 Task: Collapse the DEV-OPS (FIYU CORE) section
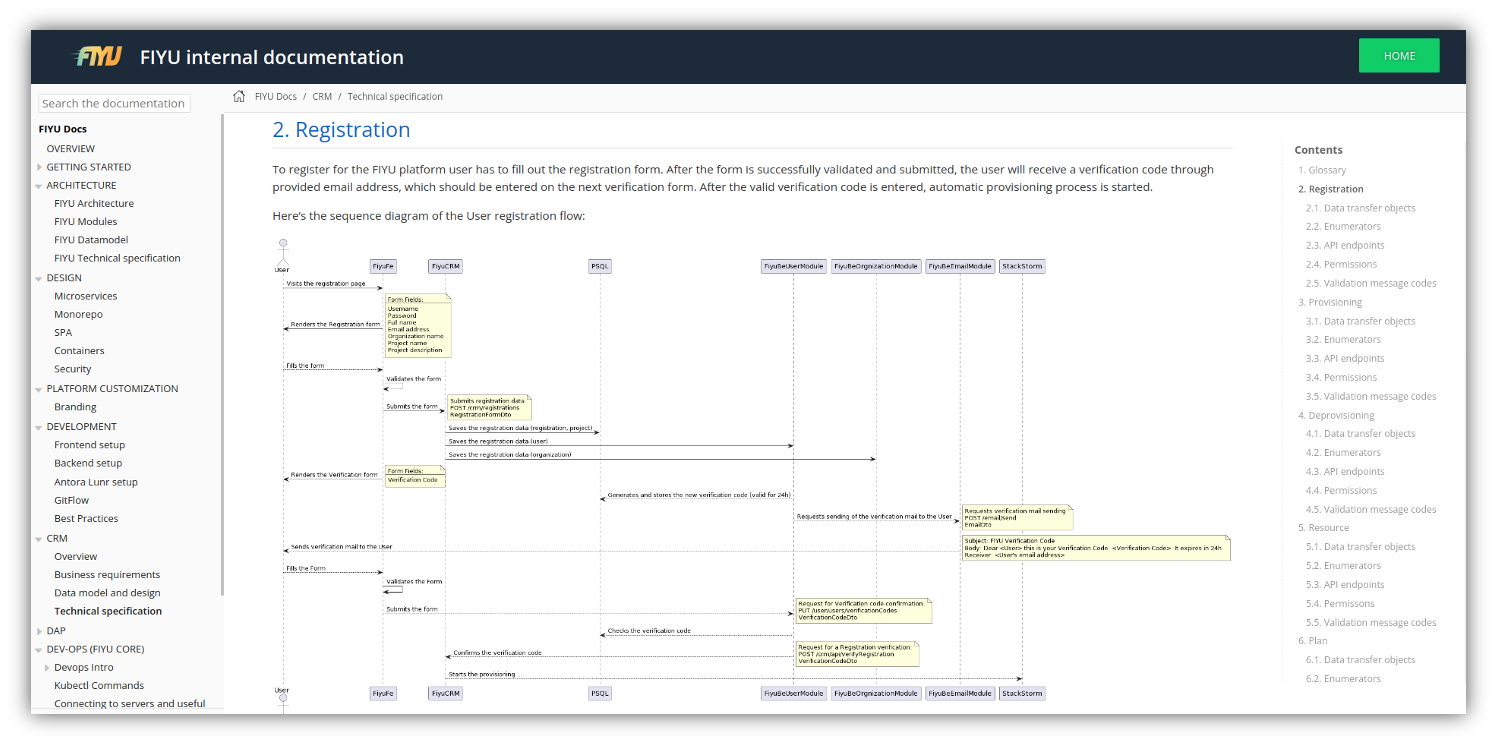39,650
